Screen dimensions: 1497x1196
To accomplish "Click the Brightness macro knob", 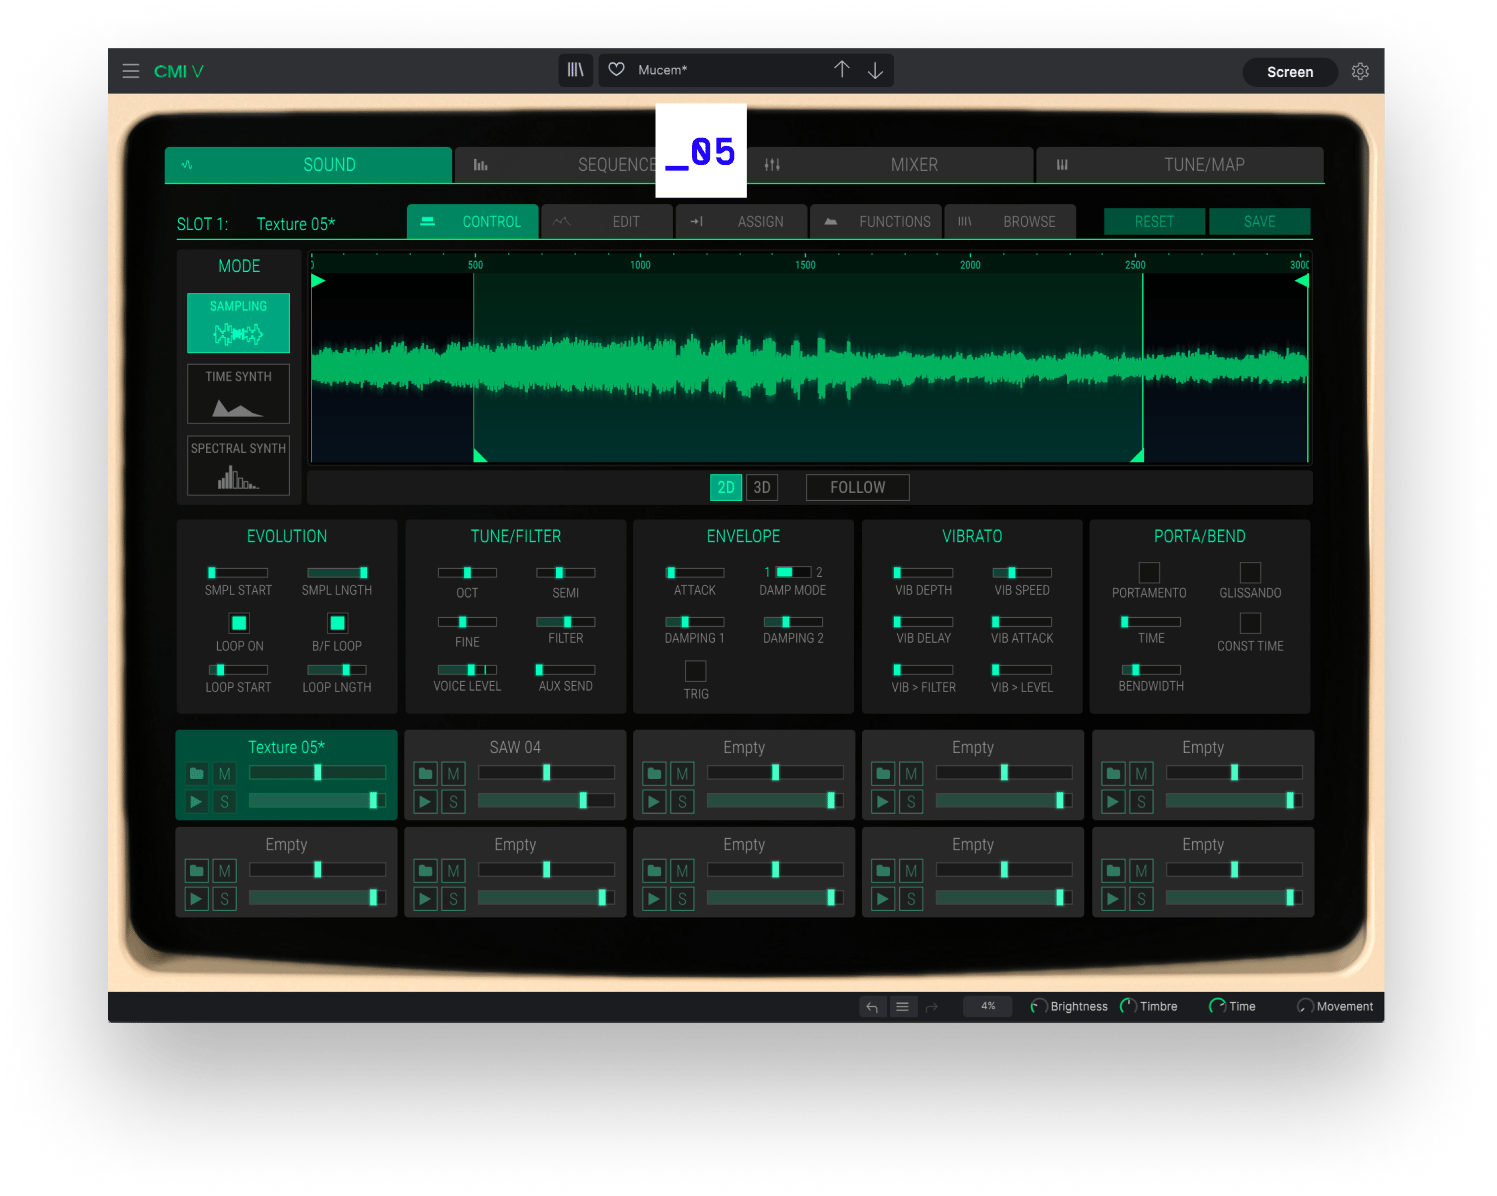I will click(x=1039, y=1007).
